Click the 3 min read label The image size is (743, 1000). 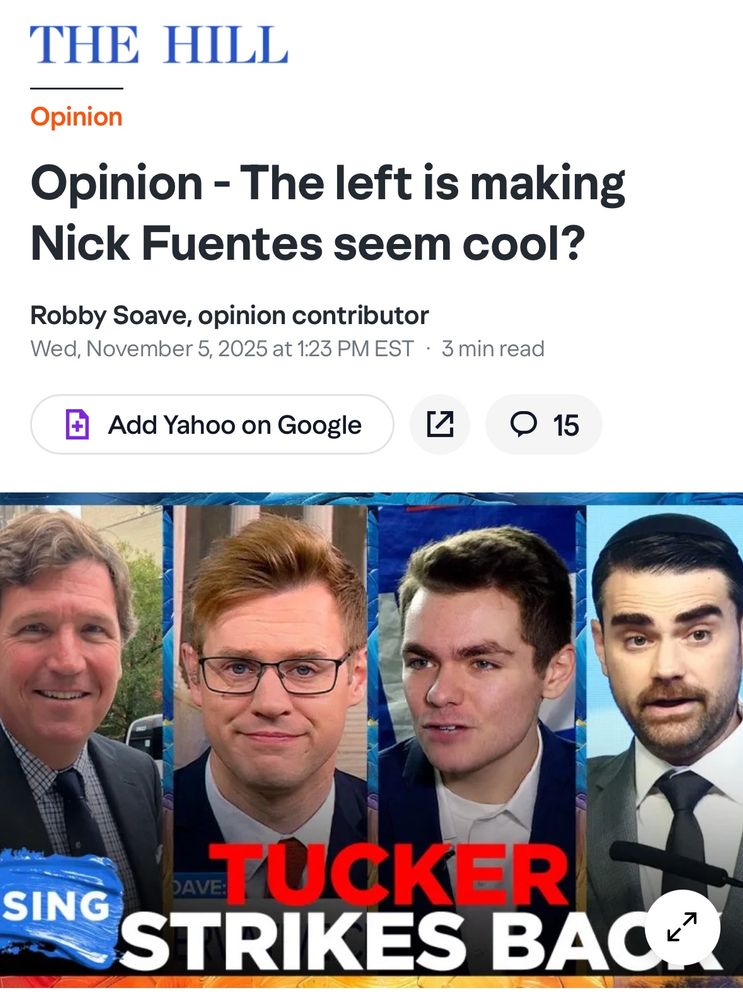[x=493, y=349]
